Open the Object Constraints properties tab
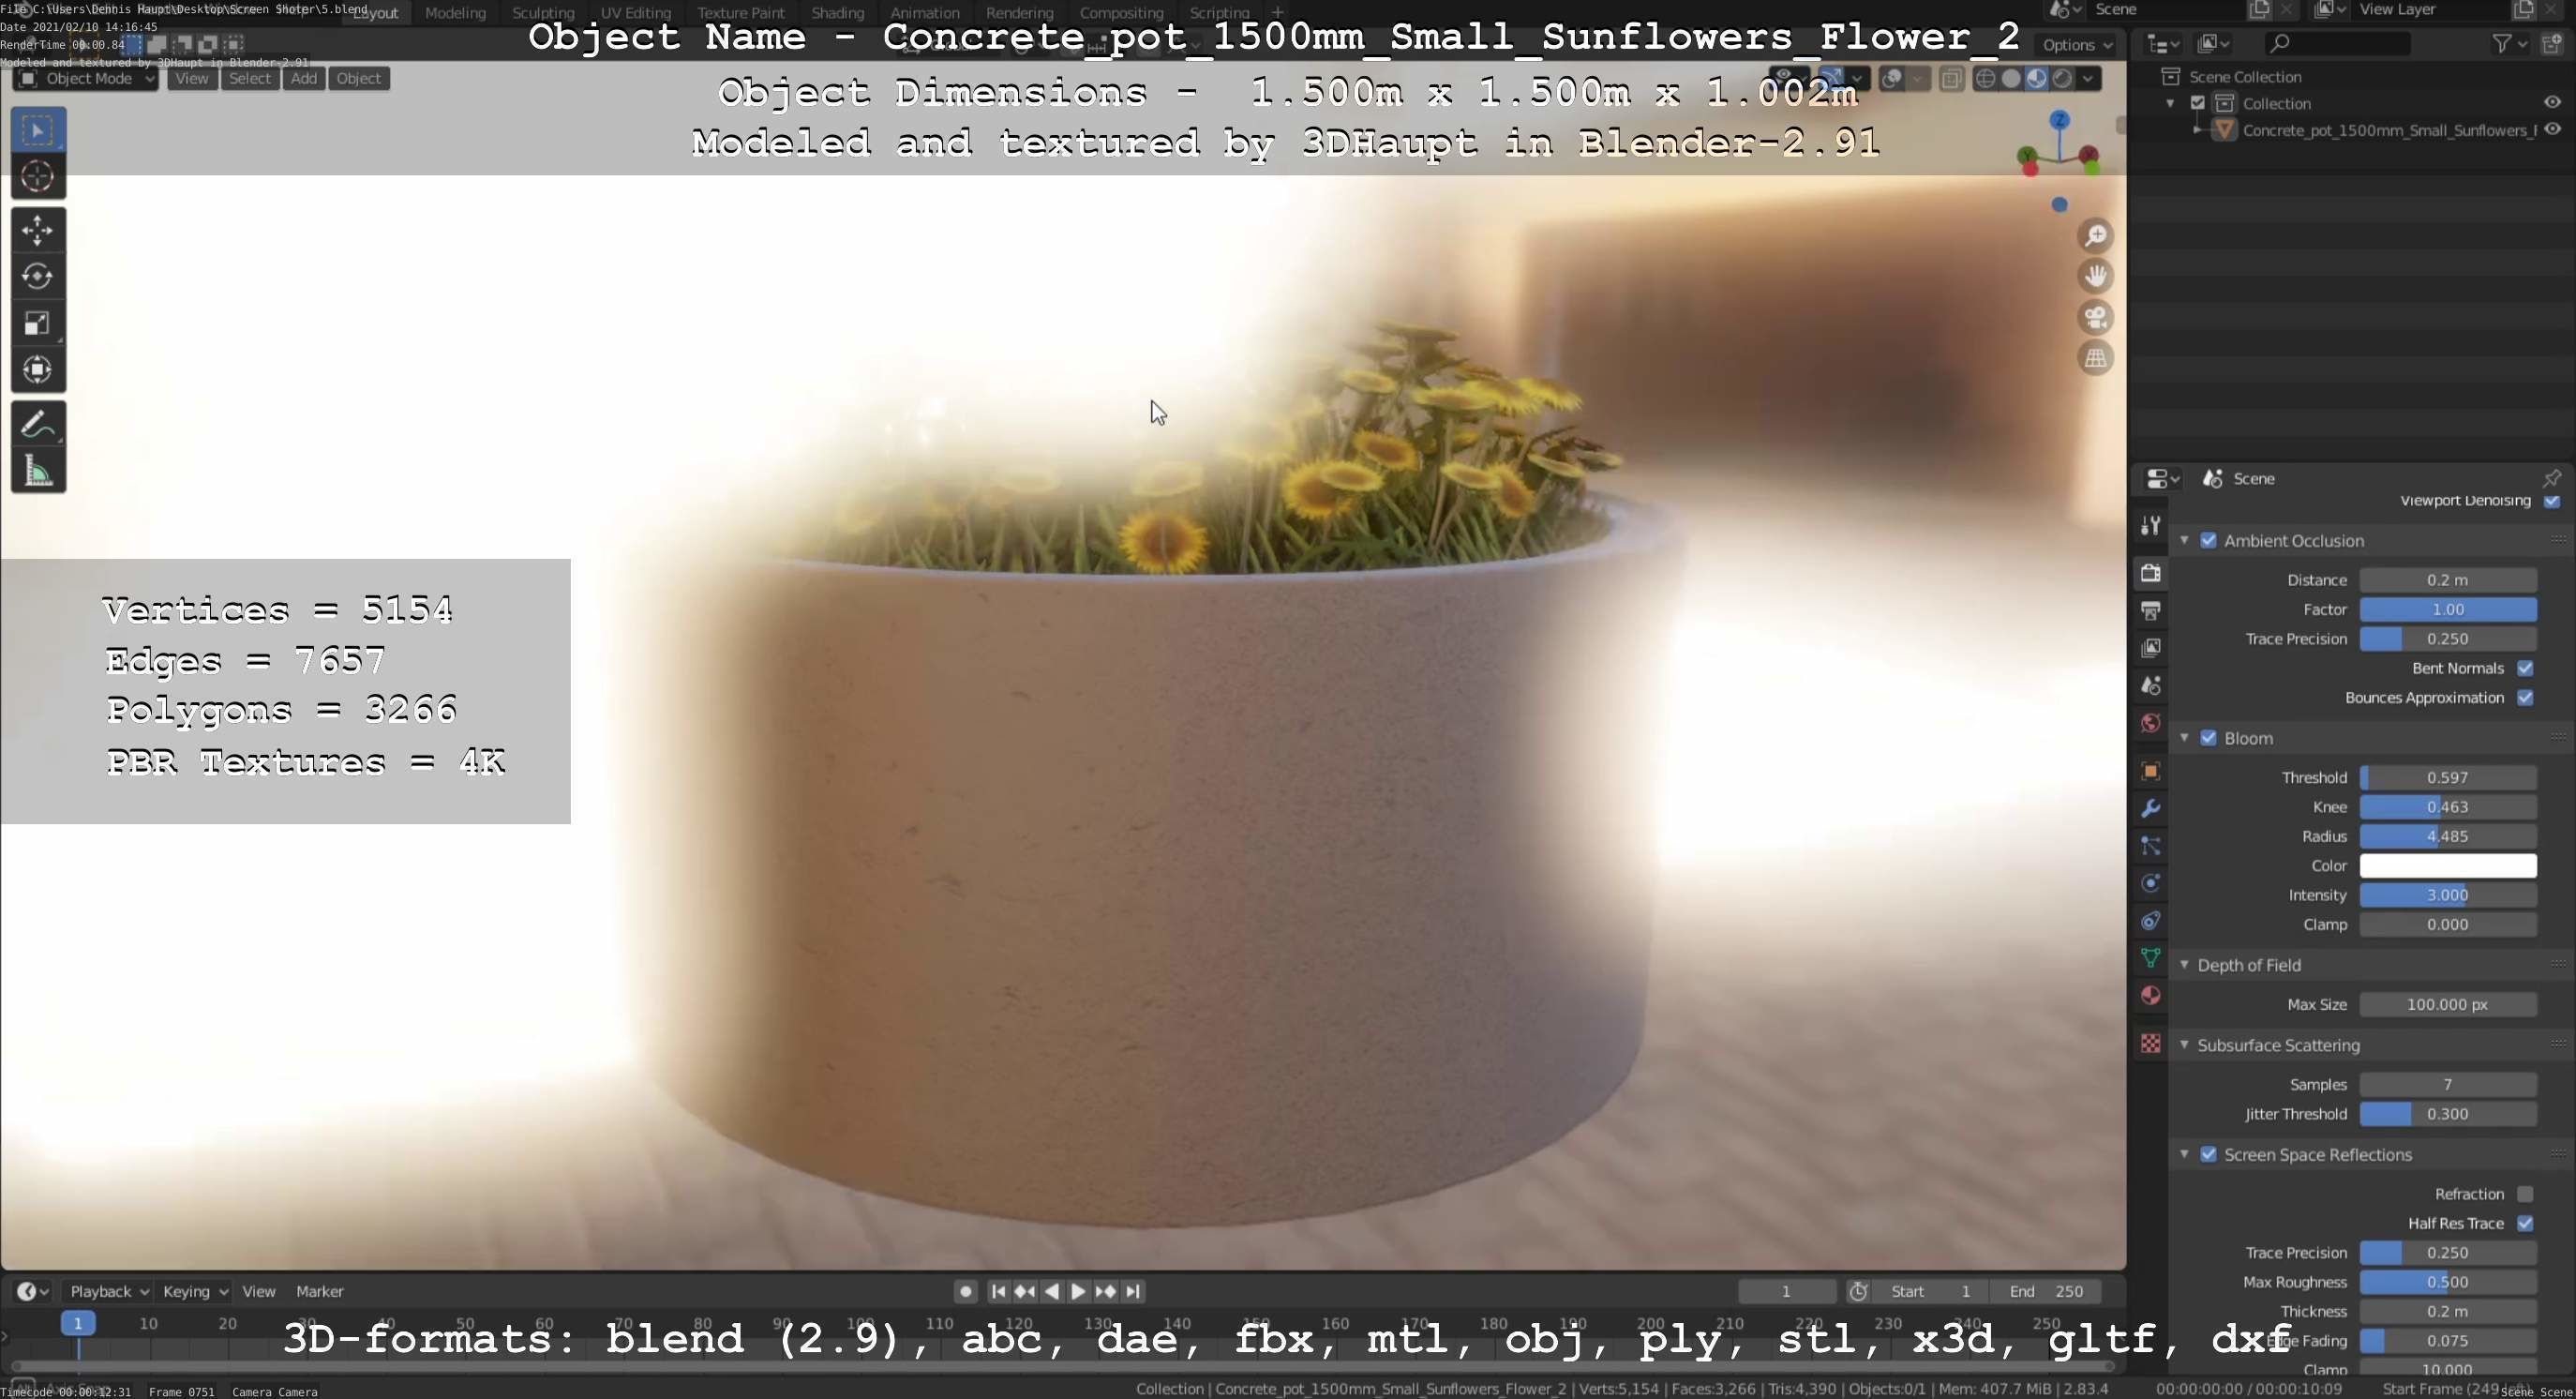2576x1399 pixels. click(x=2151, y=921)
